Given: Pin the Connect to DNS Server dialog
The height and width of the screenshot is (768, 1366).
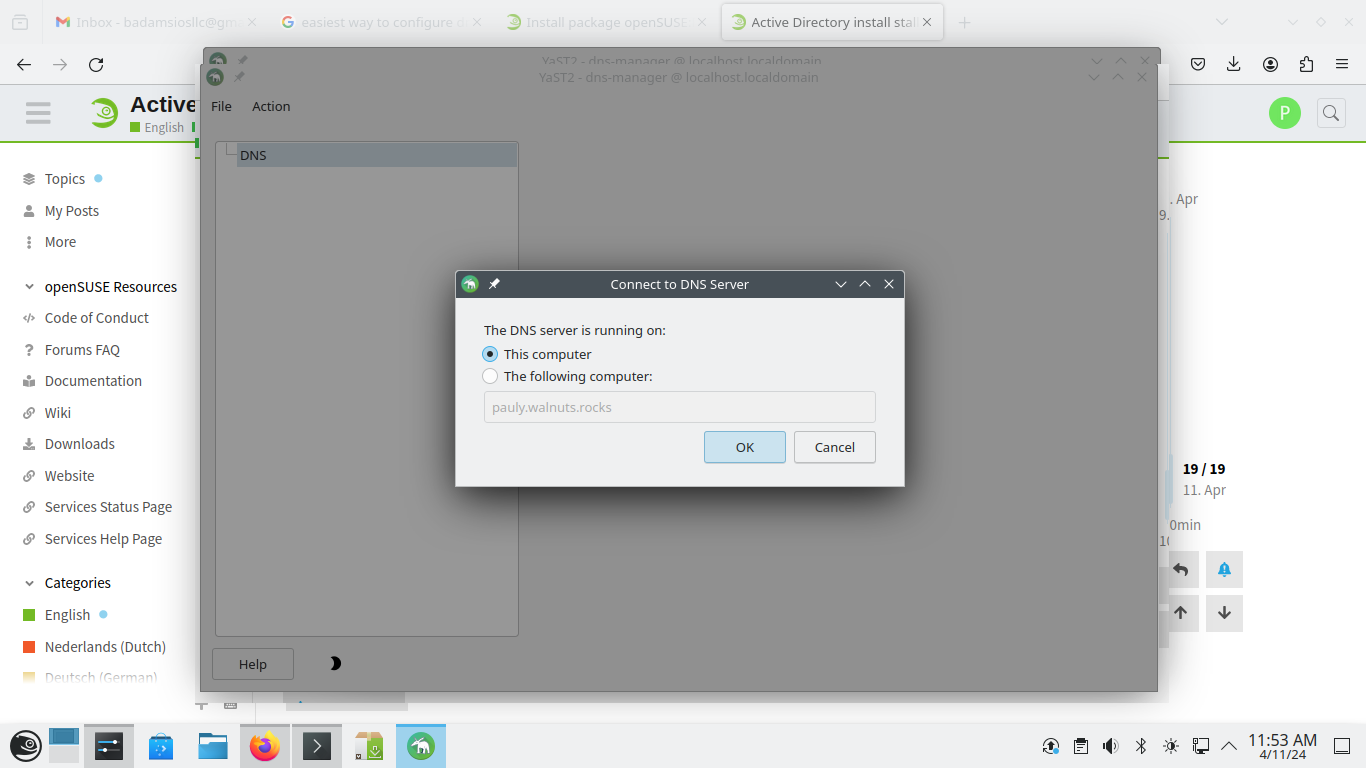Looking at the screenshot, I should [494, 284].
